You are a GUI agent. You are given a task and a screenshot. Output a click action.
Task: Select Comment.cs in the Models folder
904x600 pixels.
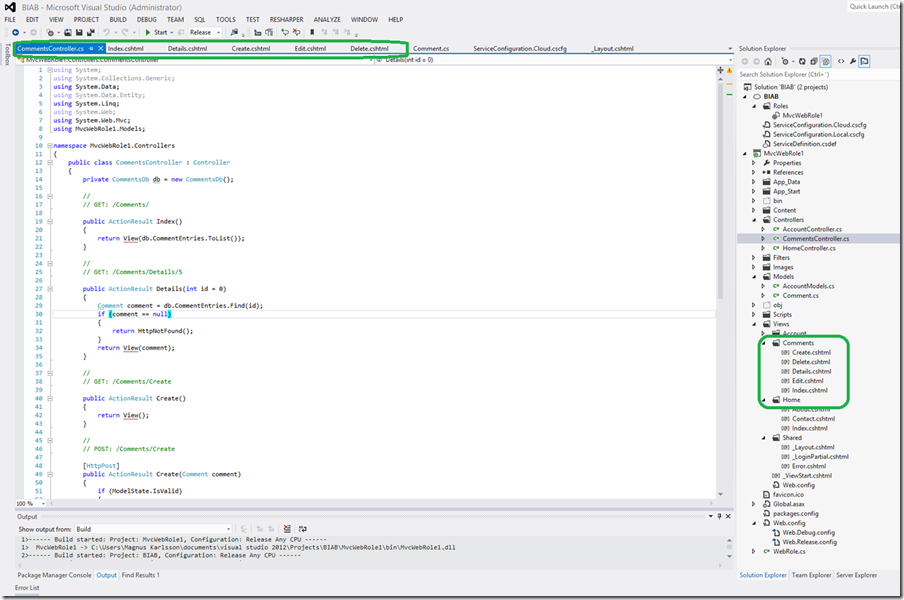[800, 296]
